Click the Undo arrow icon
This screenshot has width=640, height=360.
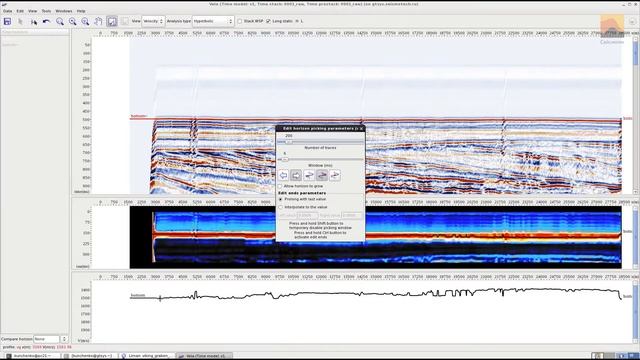(47, 21)
